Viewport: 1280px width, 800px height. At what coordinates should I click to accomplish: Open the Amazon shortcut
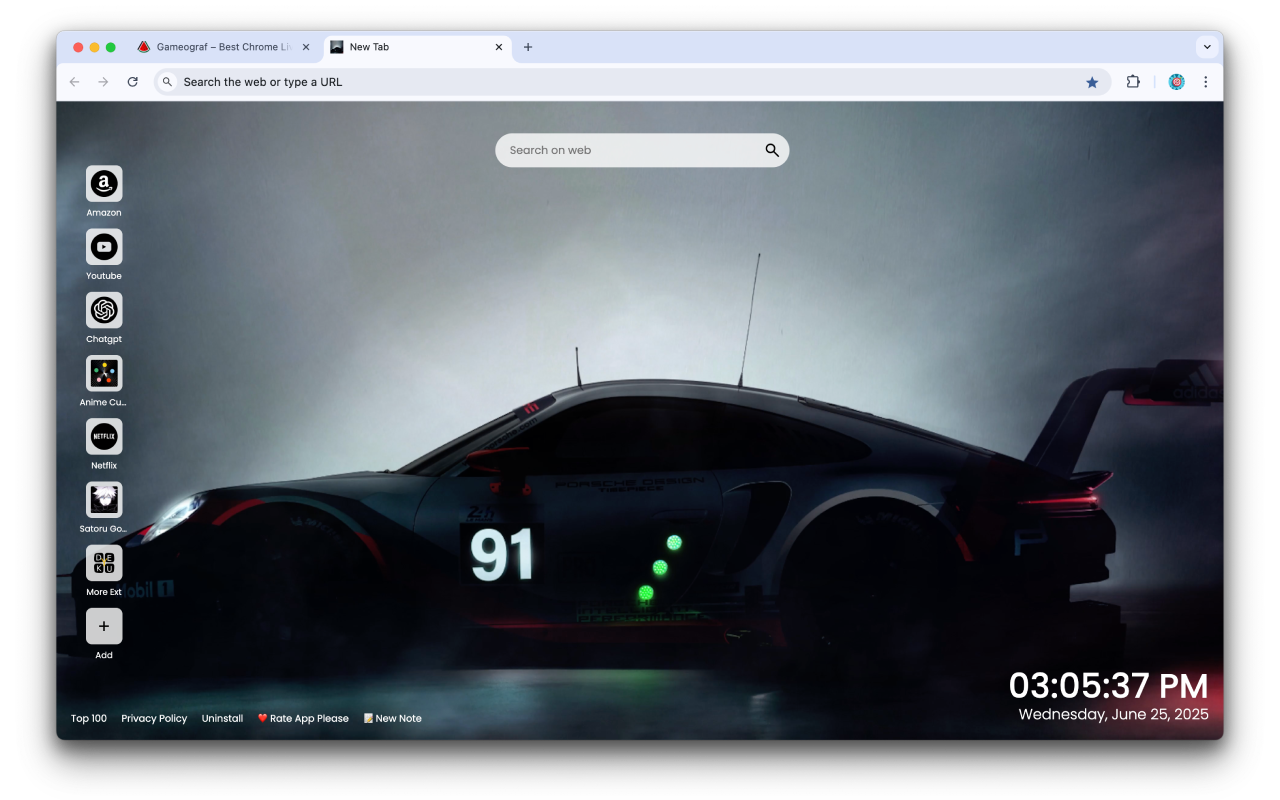click(104, 185)
